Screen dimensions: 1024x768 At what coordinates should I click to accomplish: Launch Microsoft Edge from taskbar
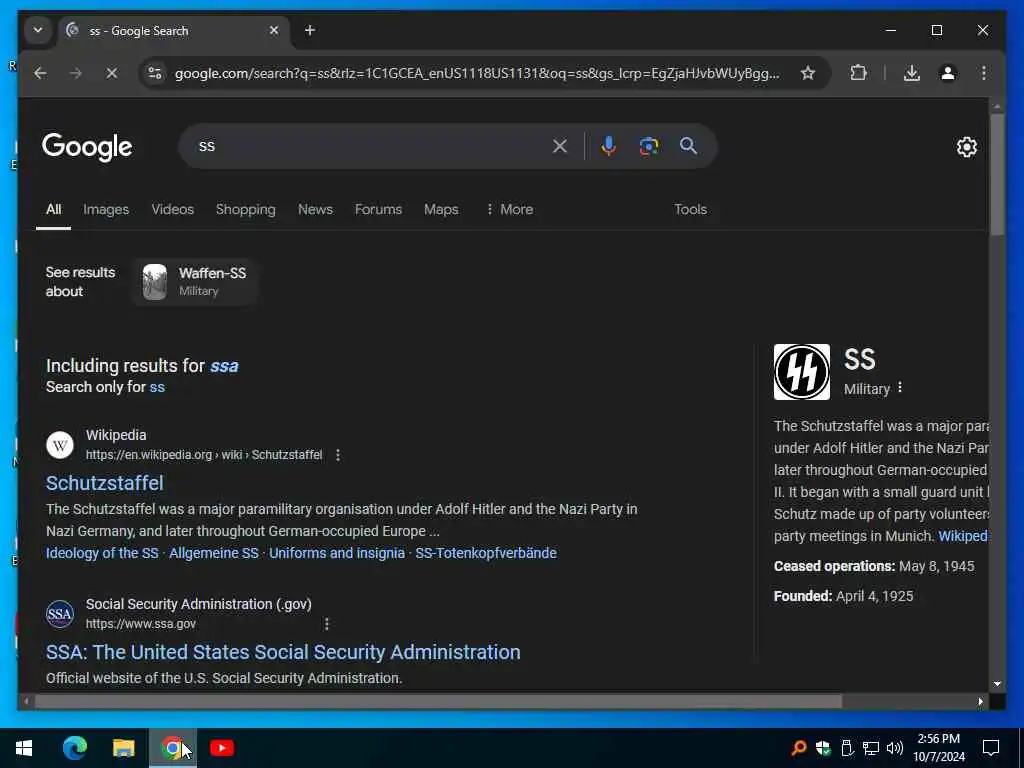tap(74, 748)
